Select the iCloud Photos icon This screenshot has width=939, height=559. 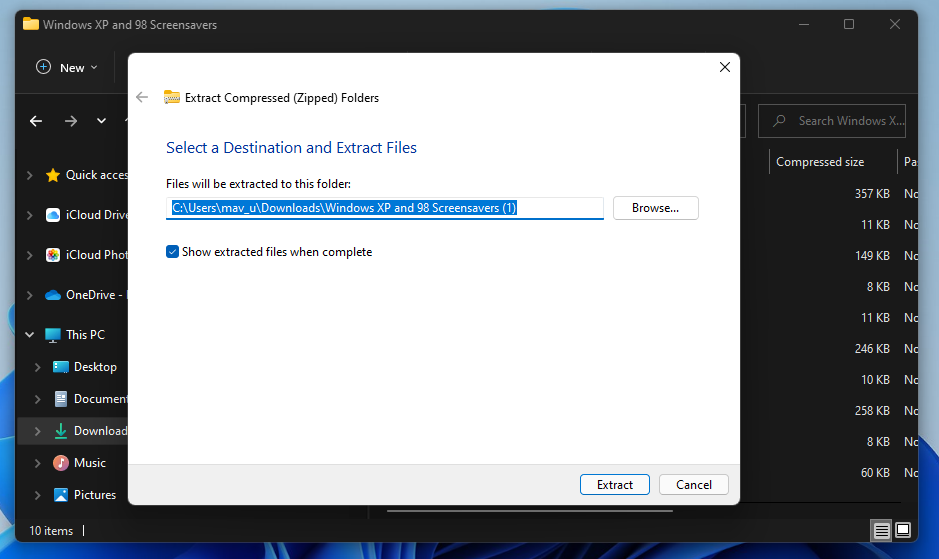click(53, 255)
